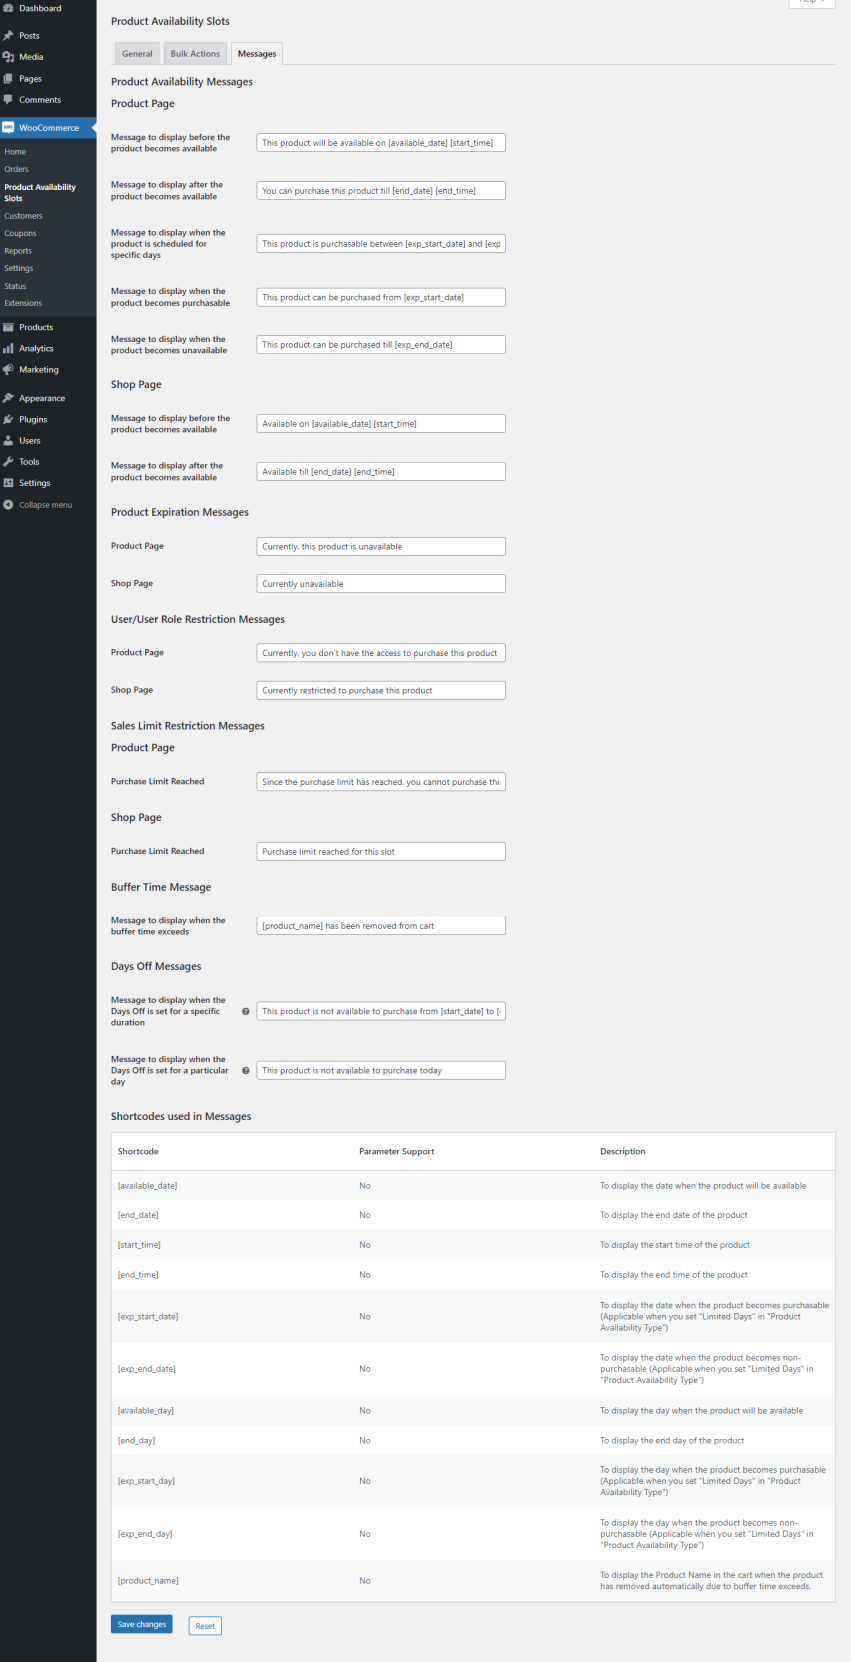Click the Comments bubble icon
851x1662 pixels.
point(9,100)
